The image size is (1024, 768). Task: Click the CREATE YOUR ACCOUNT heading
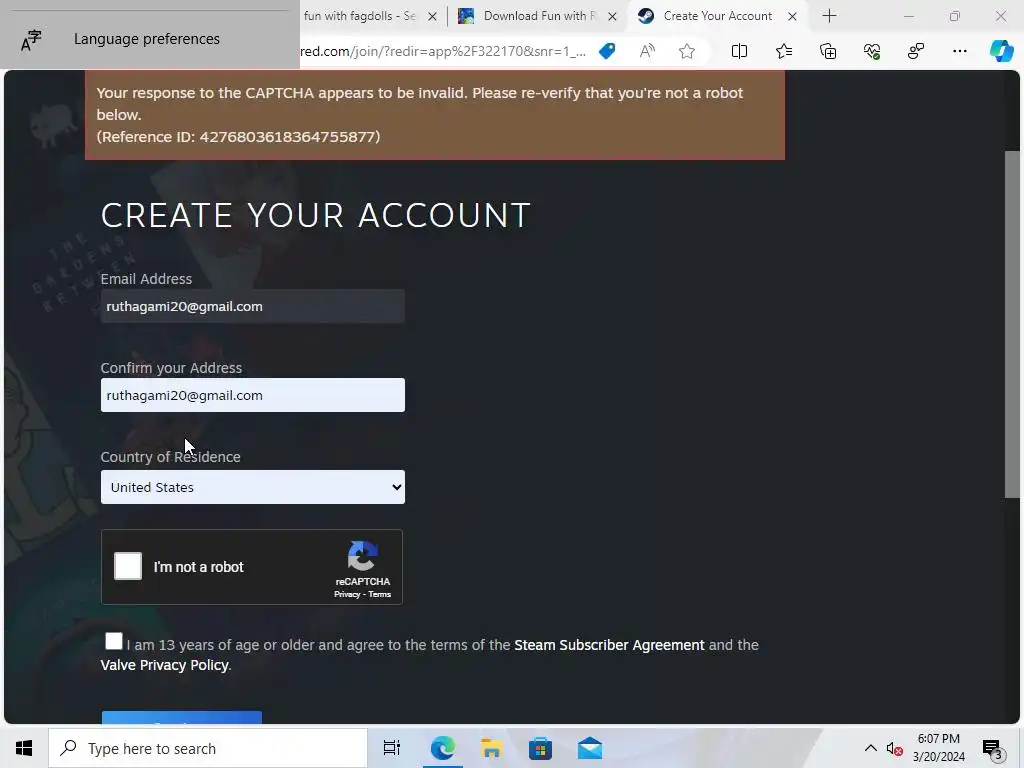[315, 215]
